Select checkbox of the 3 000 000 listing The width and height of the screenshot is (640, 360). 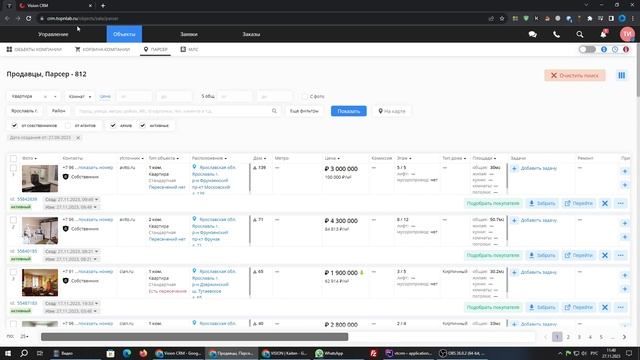tap(13, 168)
